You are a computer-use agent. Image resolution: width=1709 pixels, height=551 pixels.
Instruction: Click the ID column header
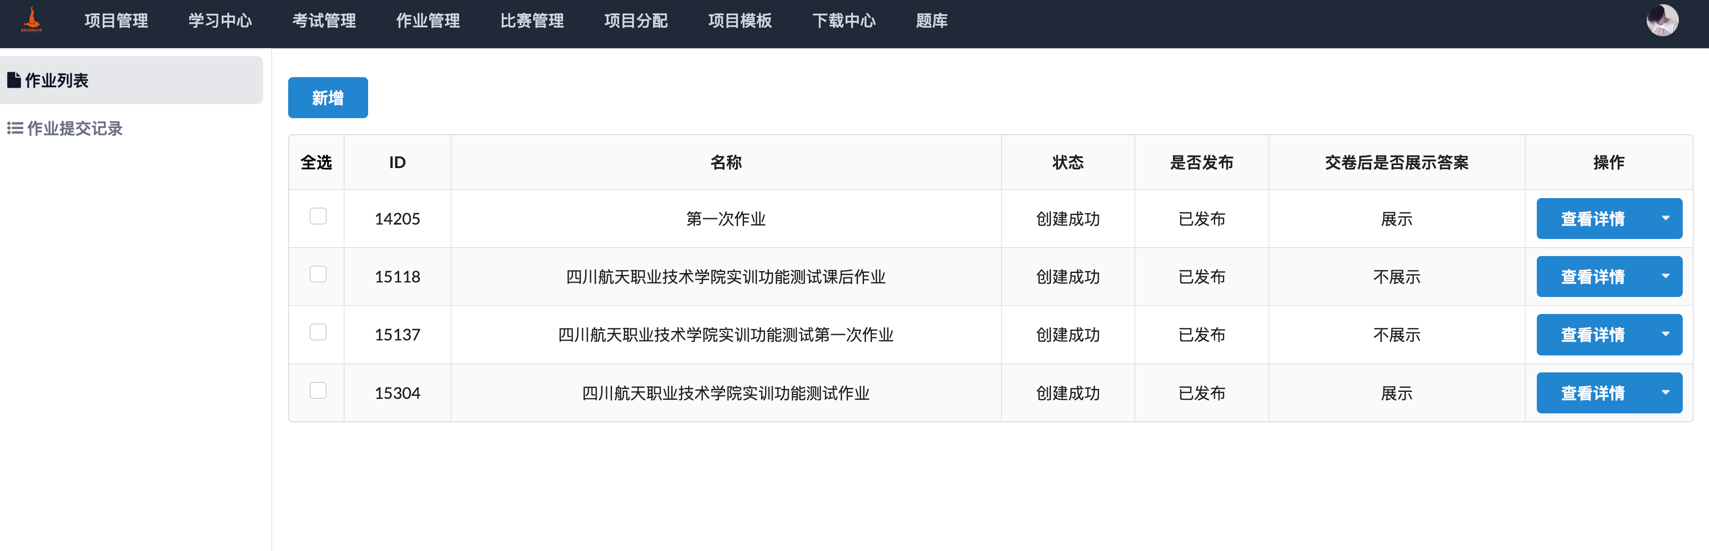click(x=397, y=162)
